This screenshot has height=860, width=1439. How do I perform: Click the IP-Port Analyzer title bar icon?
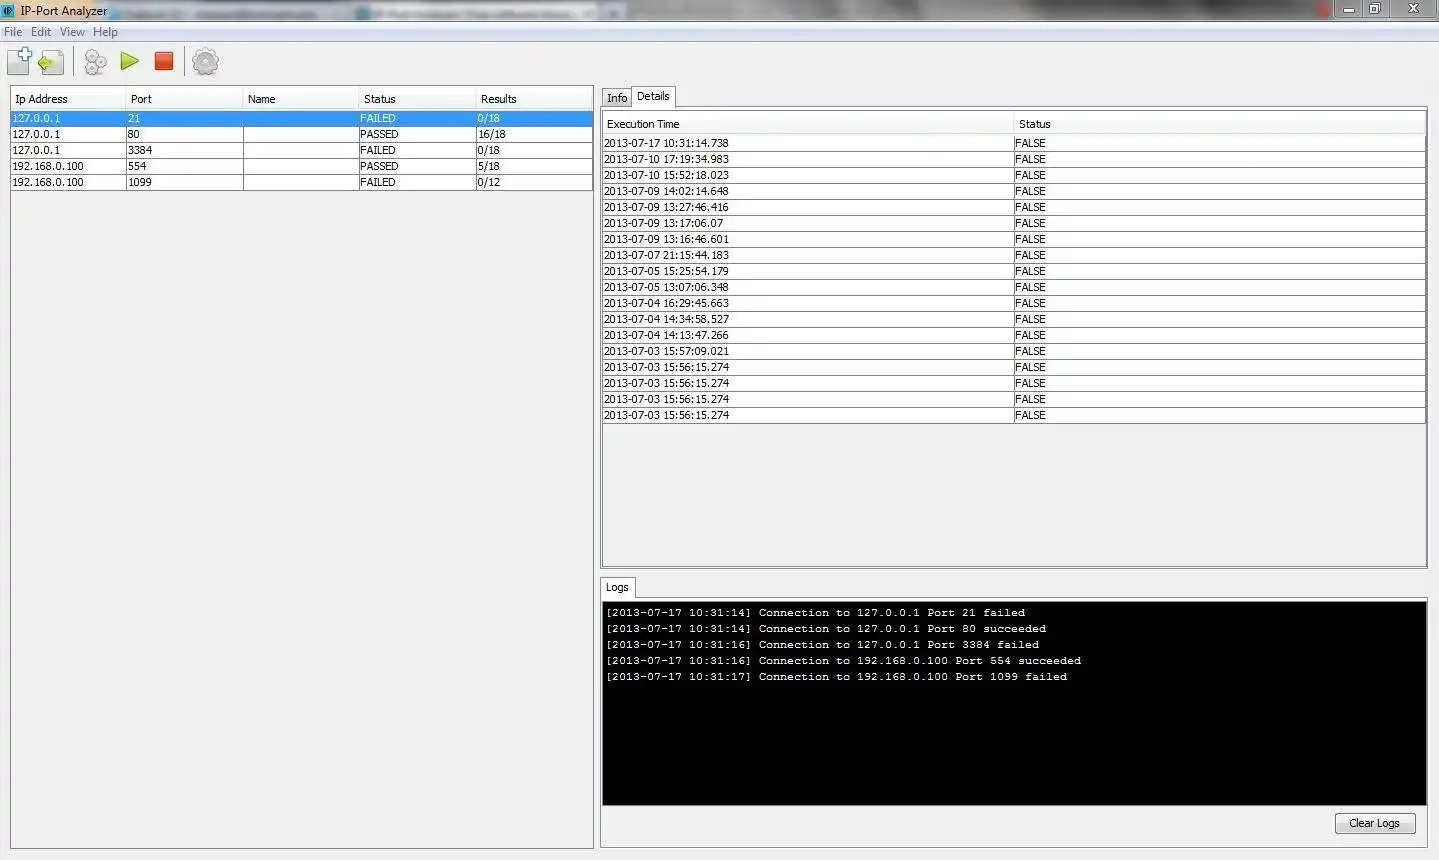(8, 10)
